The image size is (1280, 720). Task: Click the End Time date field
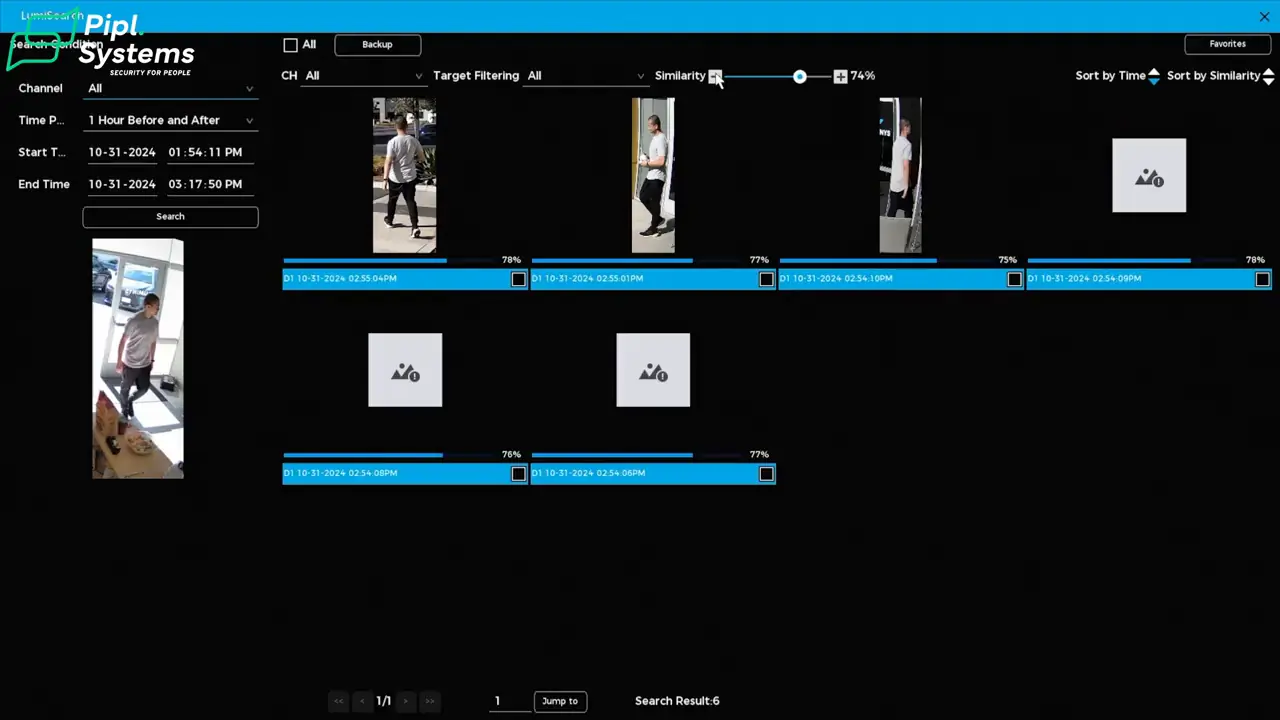click(122, 184)
